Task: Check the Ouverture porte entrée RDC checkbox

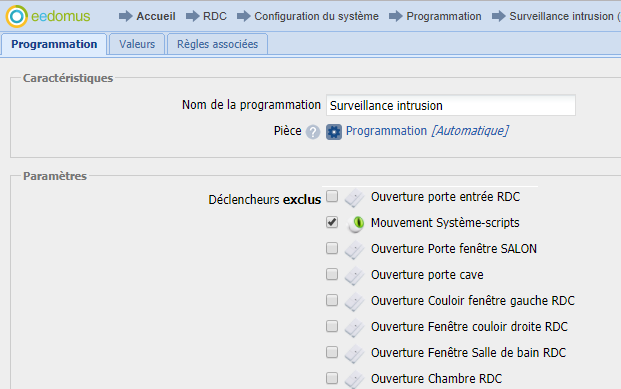Action: 332,196
